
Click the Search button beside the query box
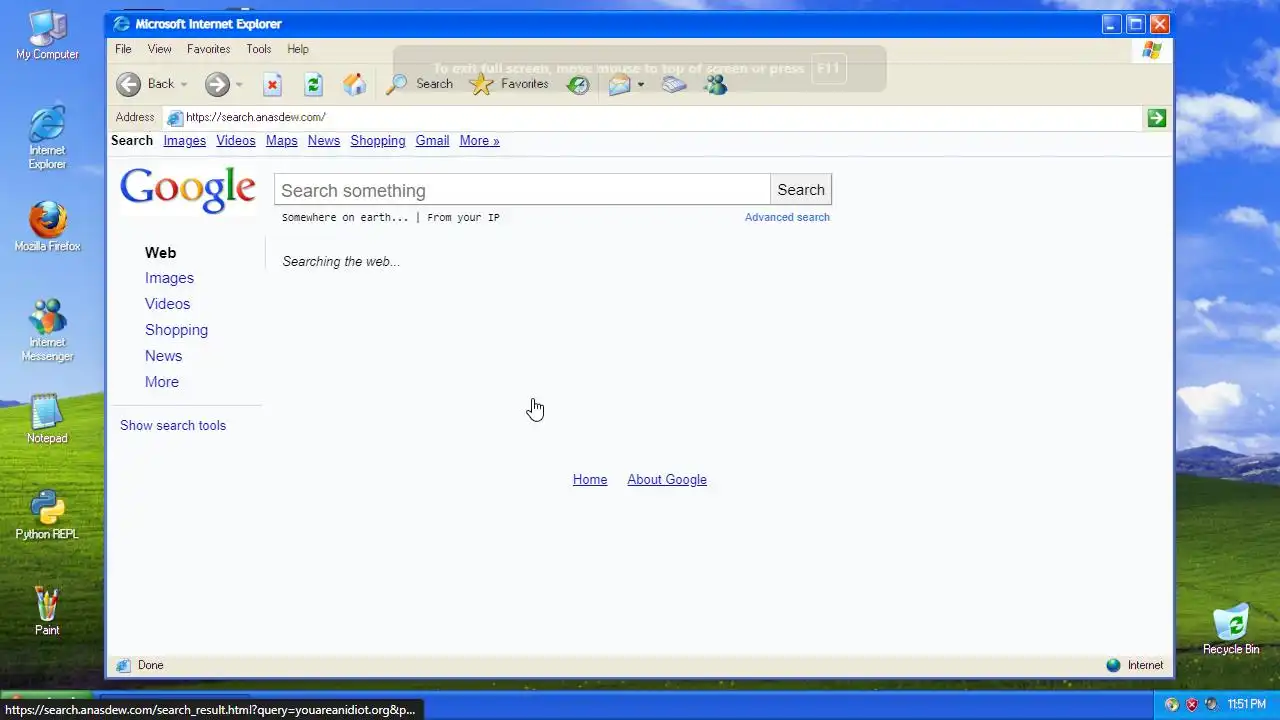(x=801, y=190)
